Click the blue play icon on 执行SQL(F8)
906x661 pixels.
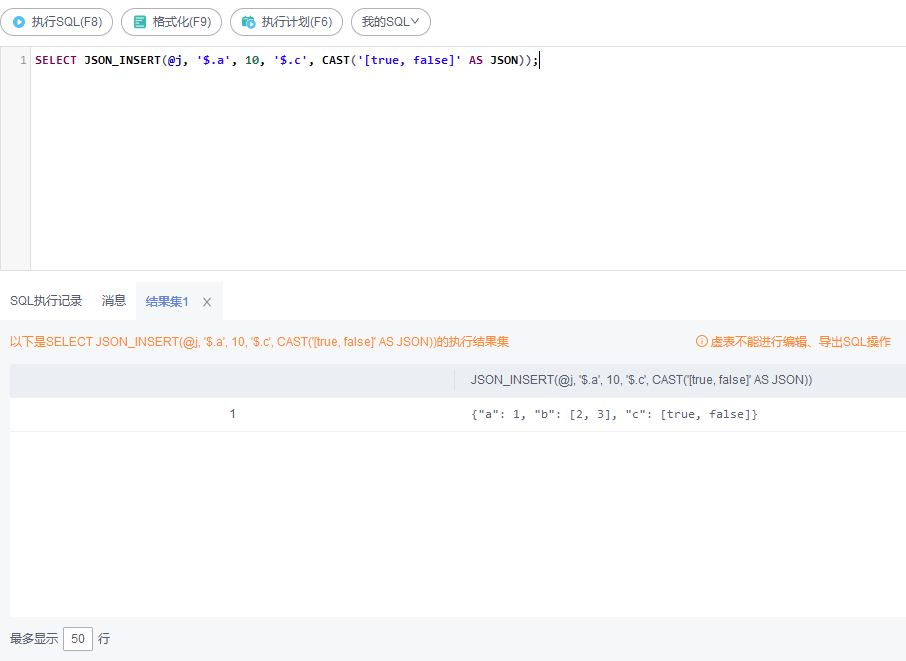(x=18, y=22)
